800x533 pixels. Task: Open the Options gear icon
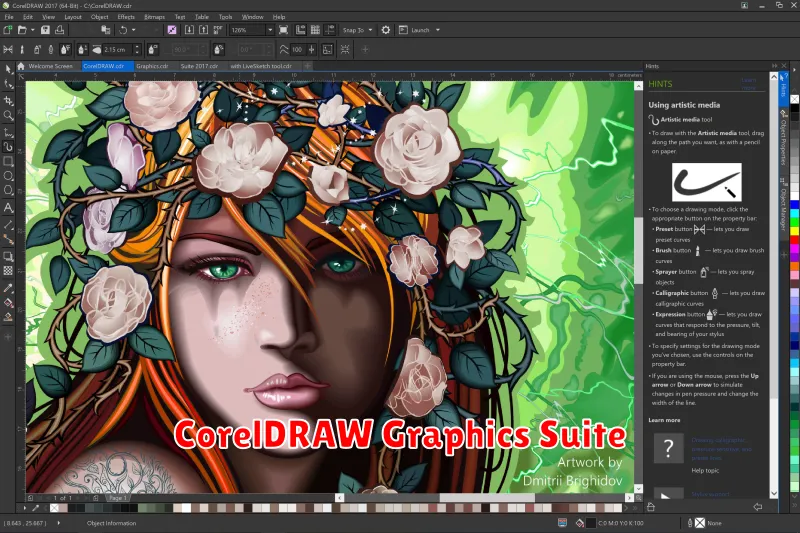386,30
